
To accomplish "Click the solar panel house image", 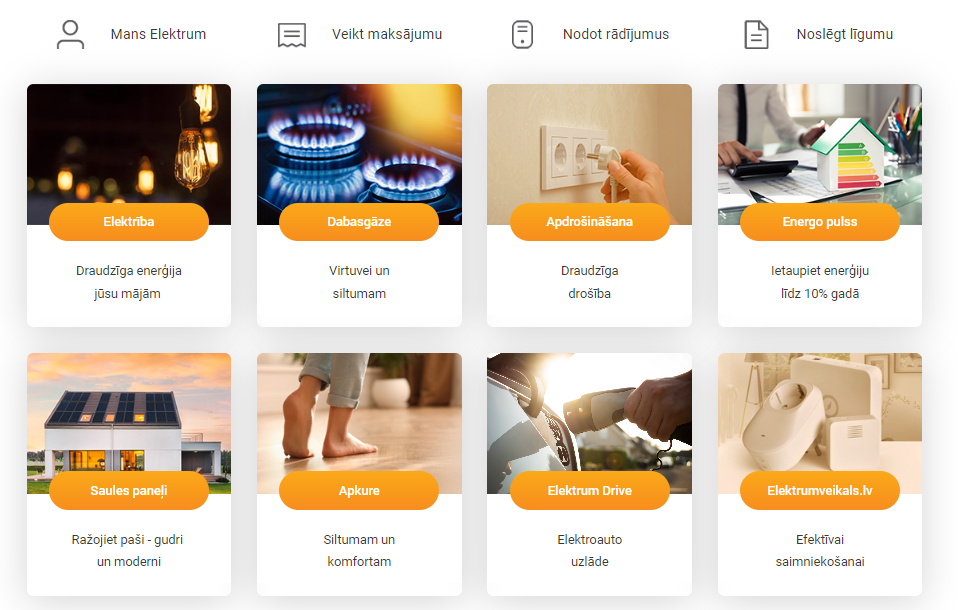I will click(x=129, y=416).
